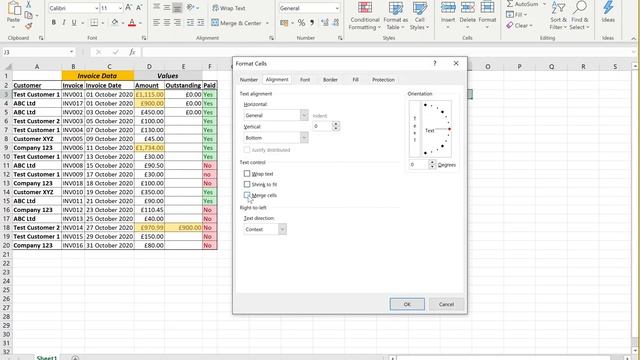Click the vertical Text orientation box
This screenshot has height=360, width=640.
(x=415, y=129)
